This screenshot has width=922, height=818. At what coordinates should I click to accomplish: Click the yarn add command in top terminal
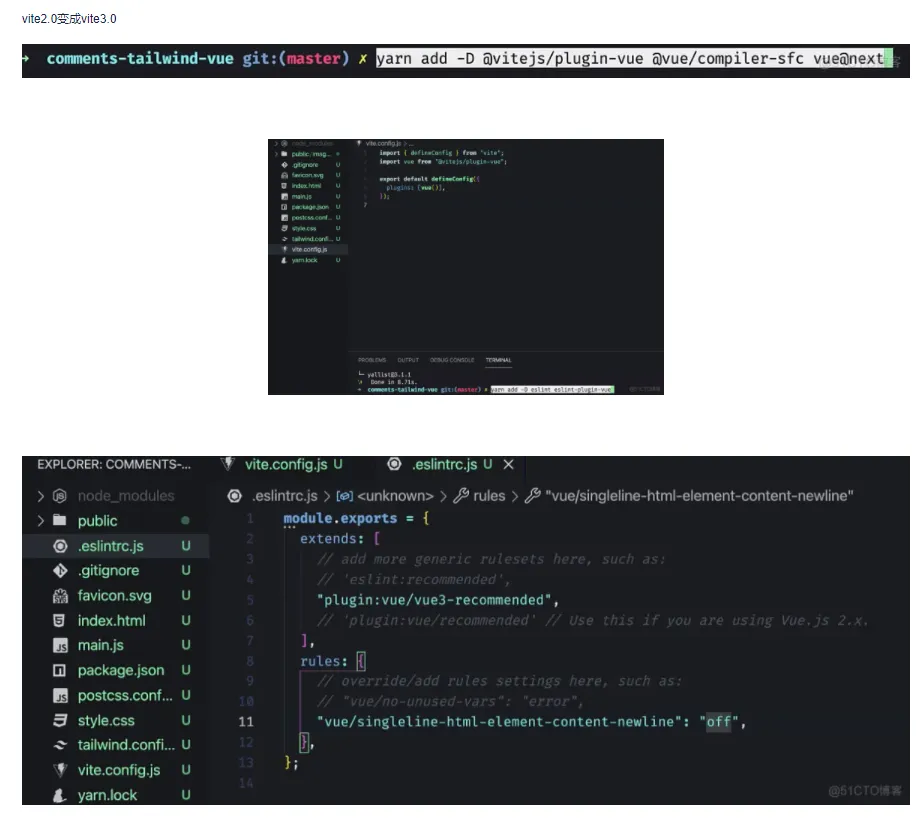(x=630, y=58)
